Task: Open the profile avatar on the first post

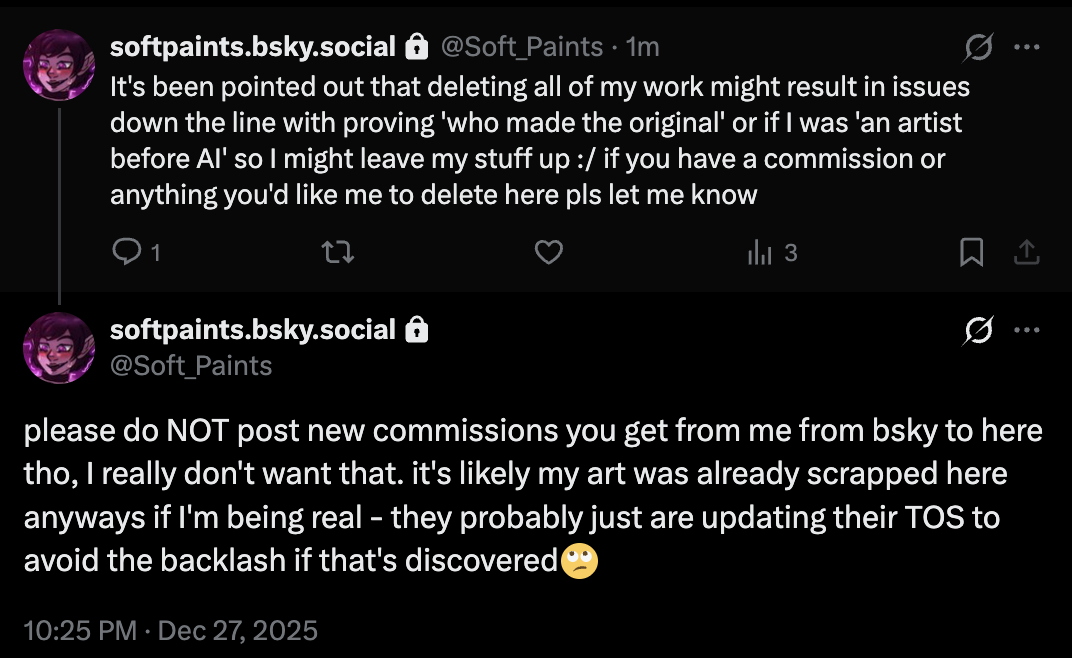Action: point(60,65)
